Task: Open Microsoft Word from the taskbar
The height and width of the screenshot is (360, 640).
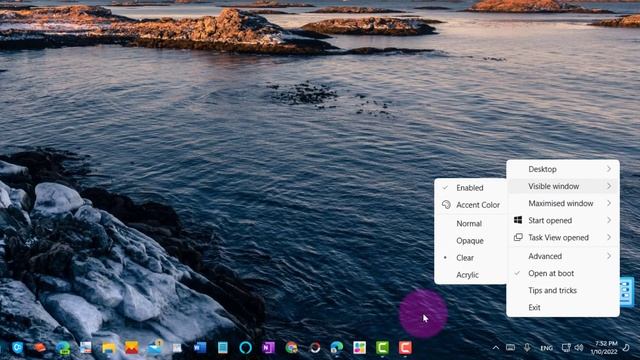Action: point(200,348)
